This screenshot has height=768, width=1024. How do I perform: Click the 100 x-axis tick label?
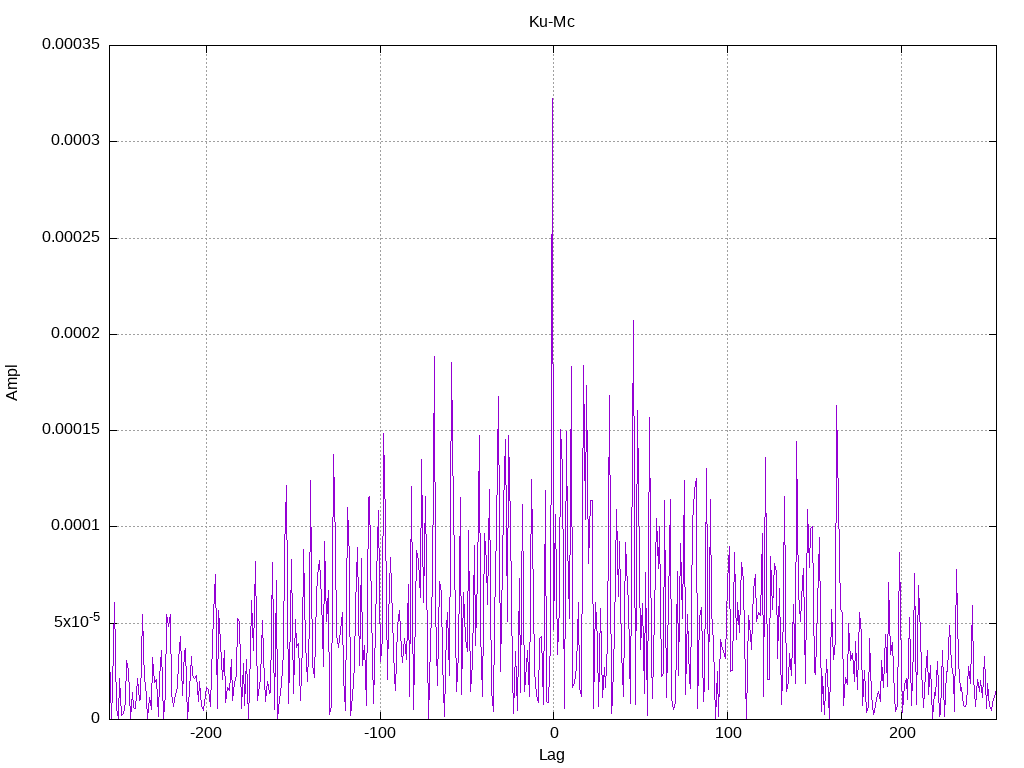coord(728,733)
